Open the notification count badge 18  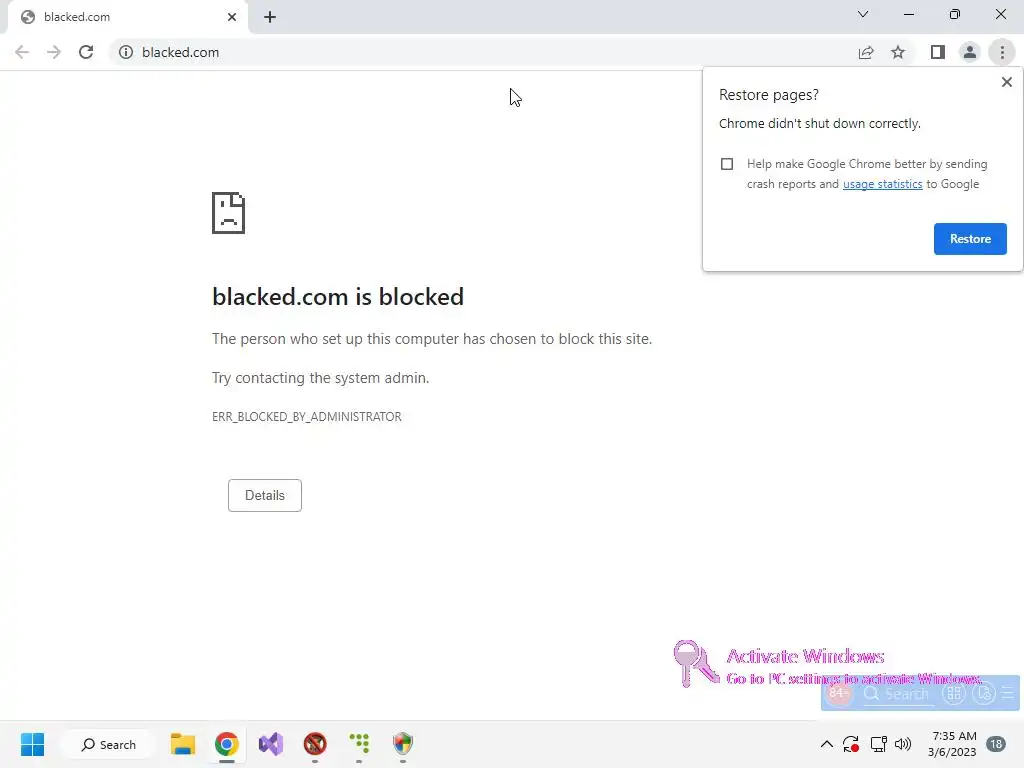(x=997, y=744)
